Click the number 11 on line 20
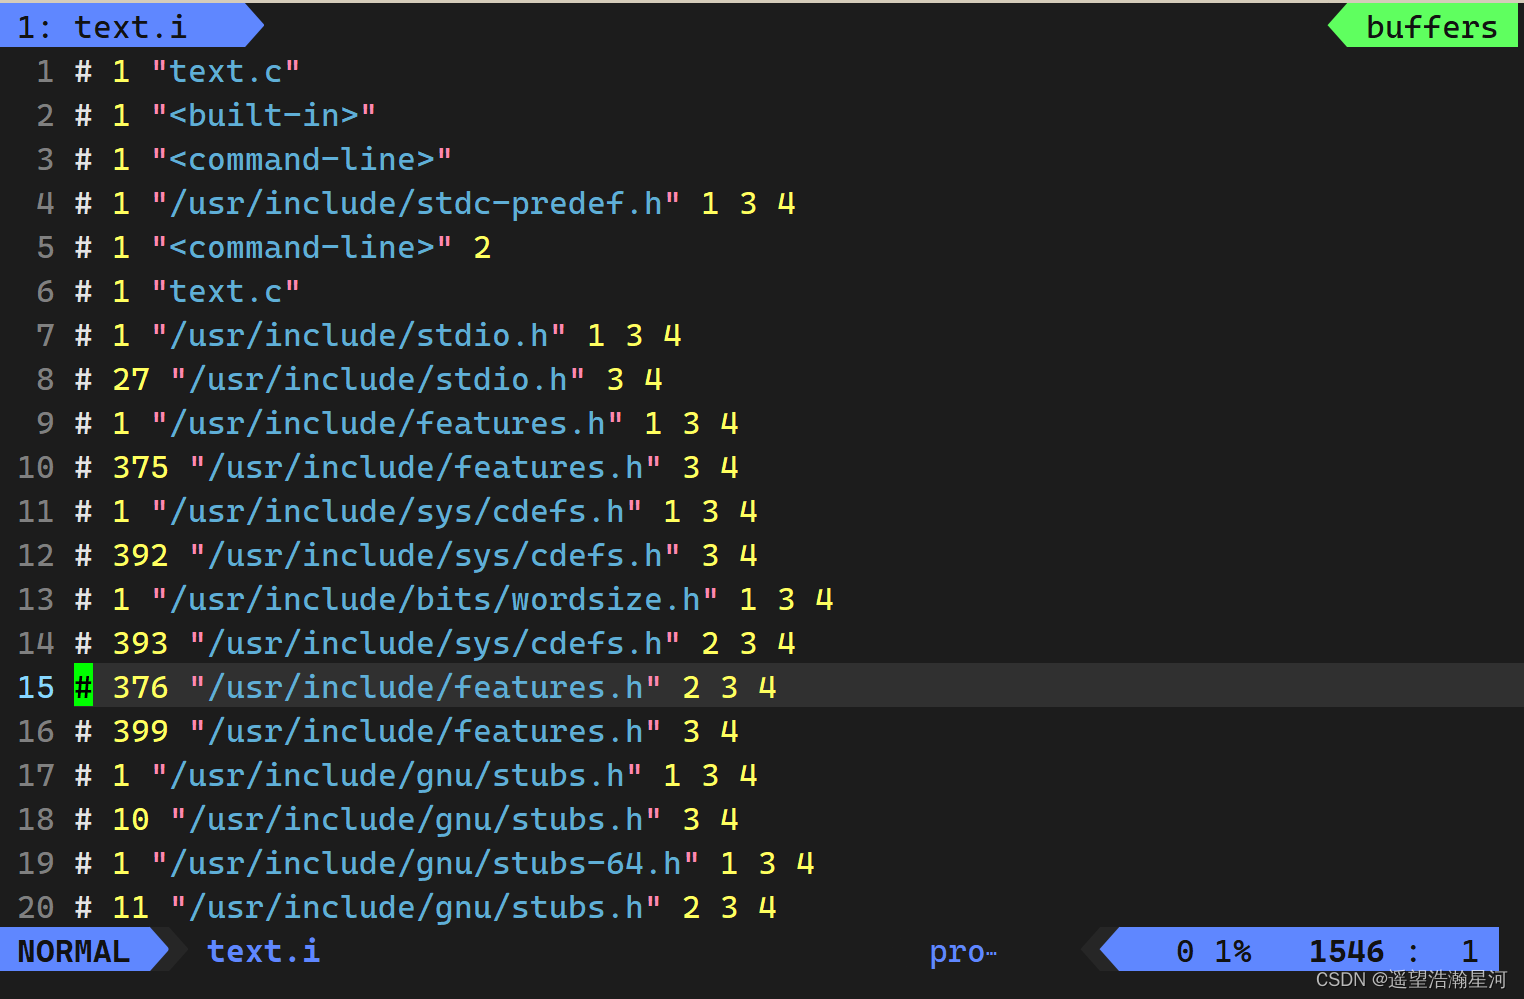Screen dimensions: 1524x999 coord(131,907)
